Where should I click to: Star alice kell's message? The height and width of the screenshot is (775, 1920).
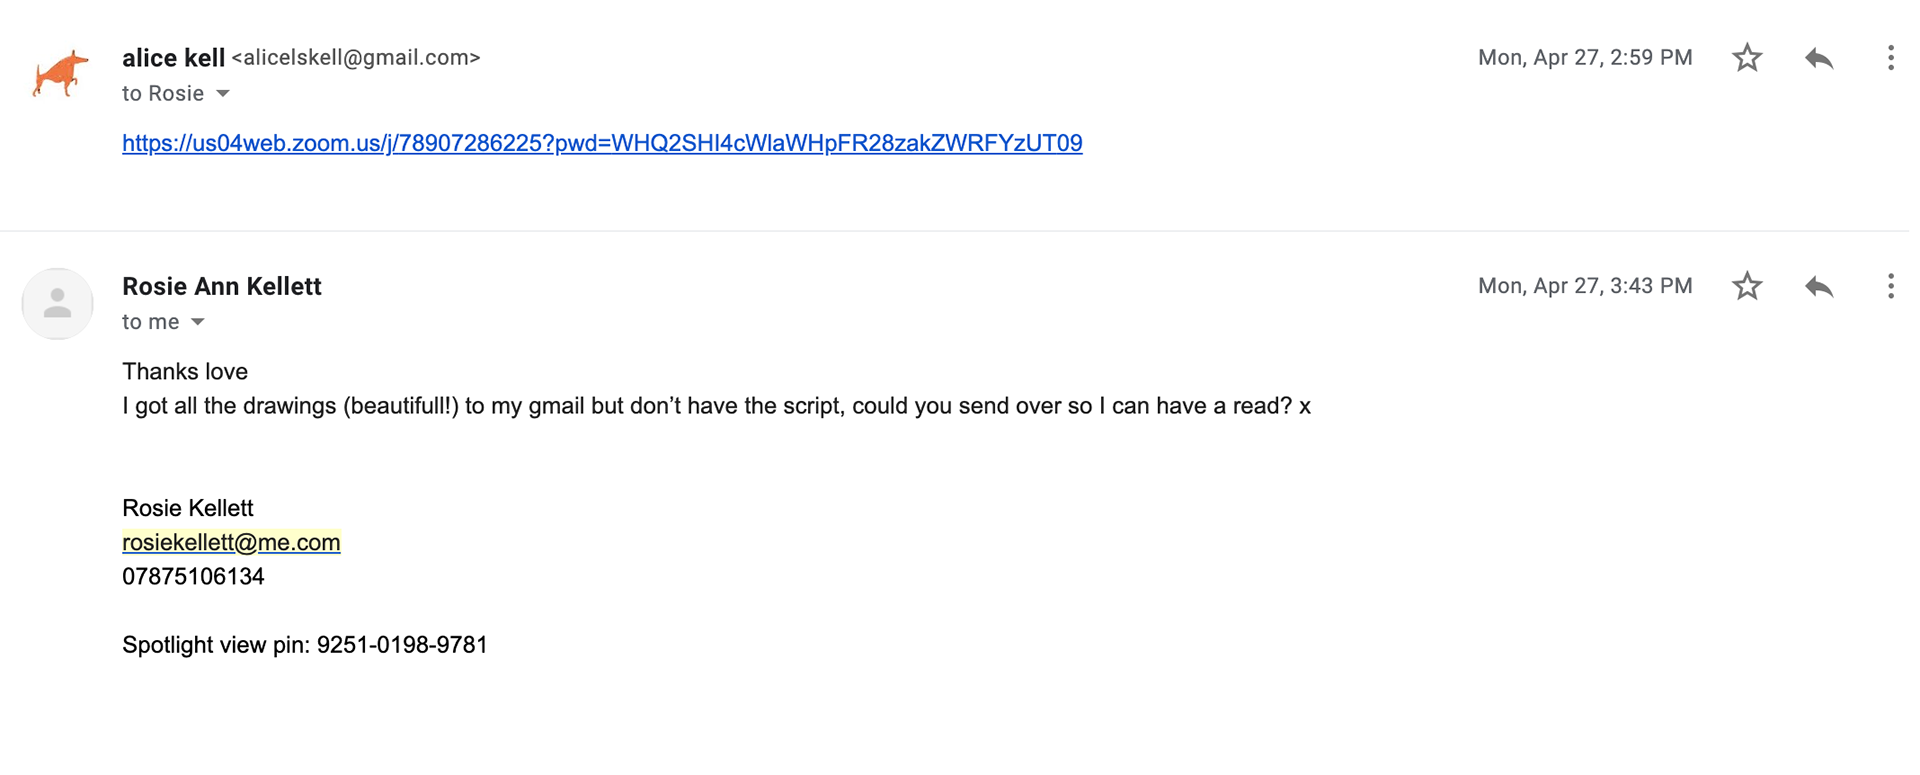click(x=1747, y=58)
